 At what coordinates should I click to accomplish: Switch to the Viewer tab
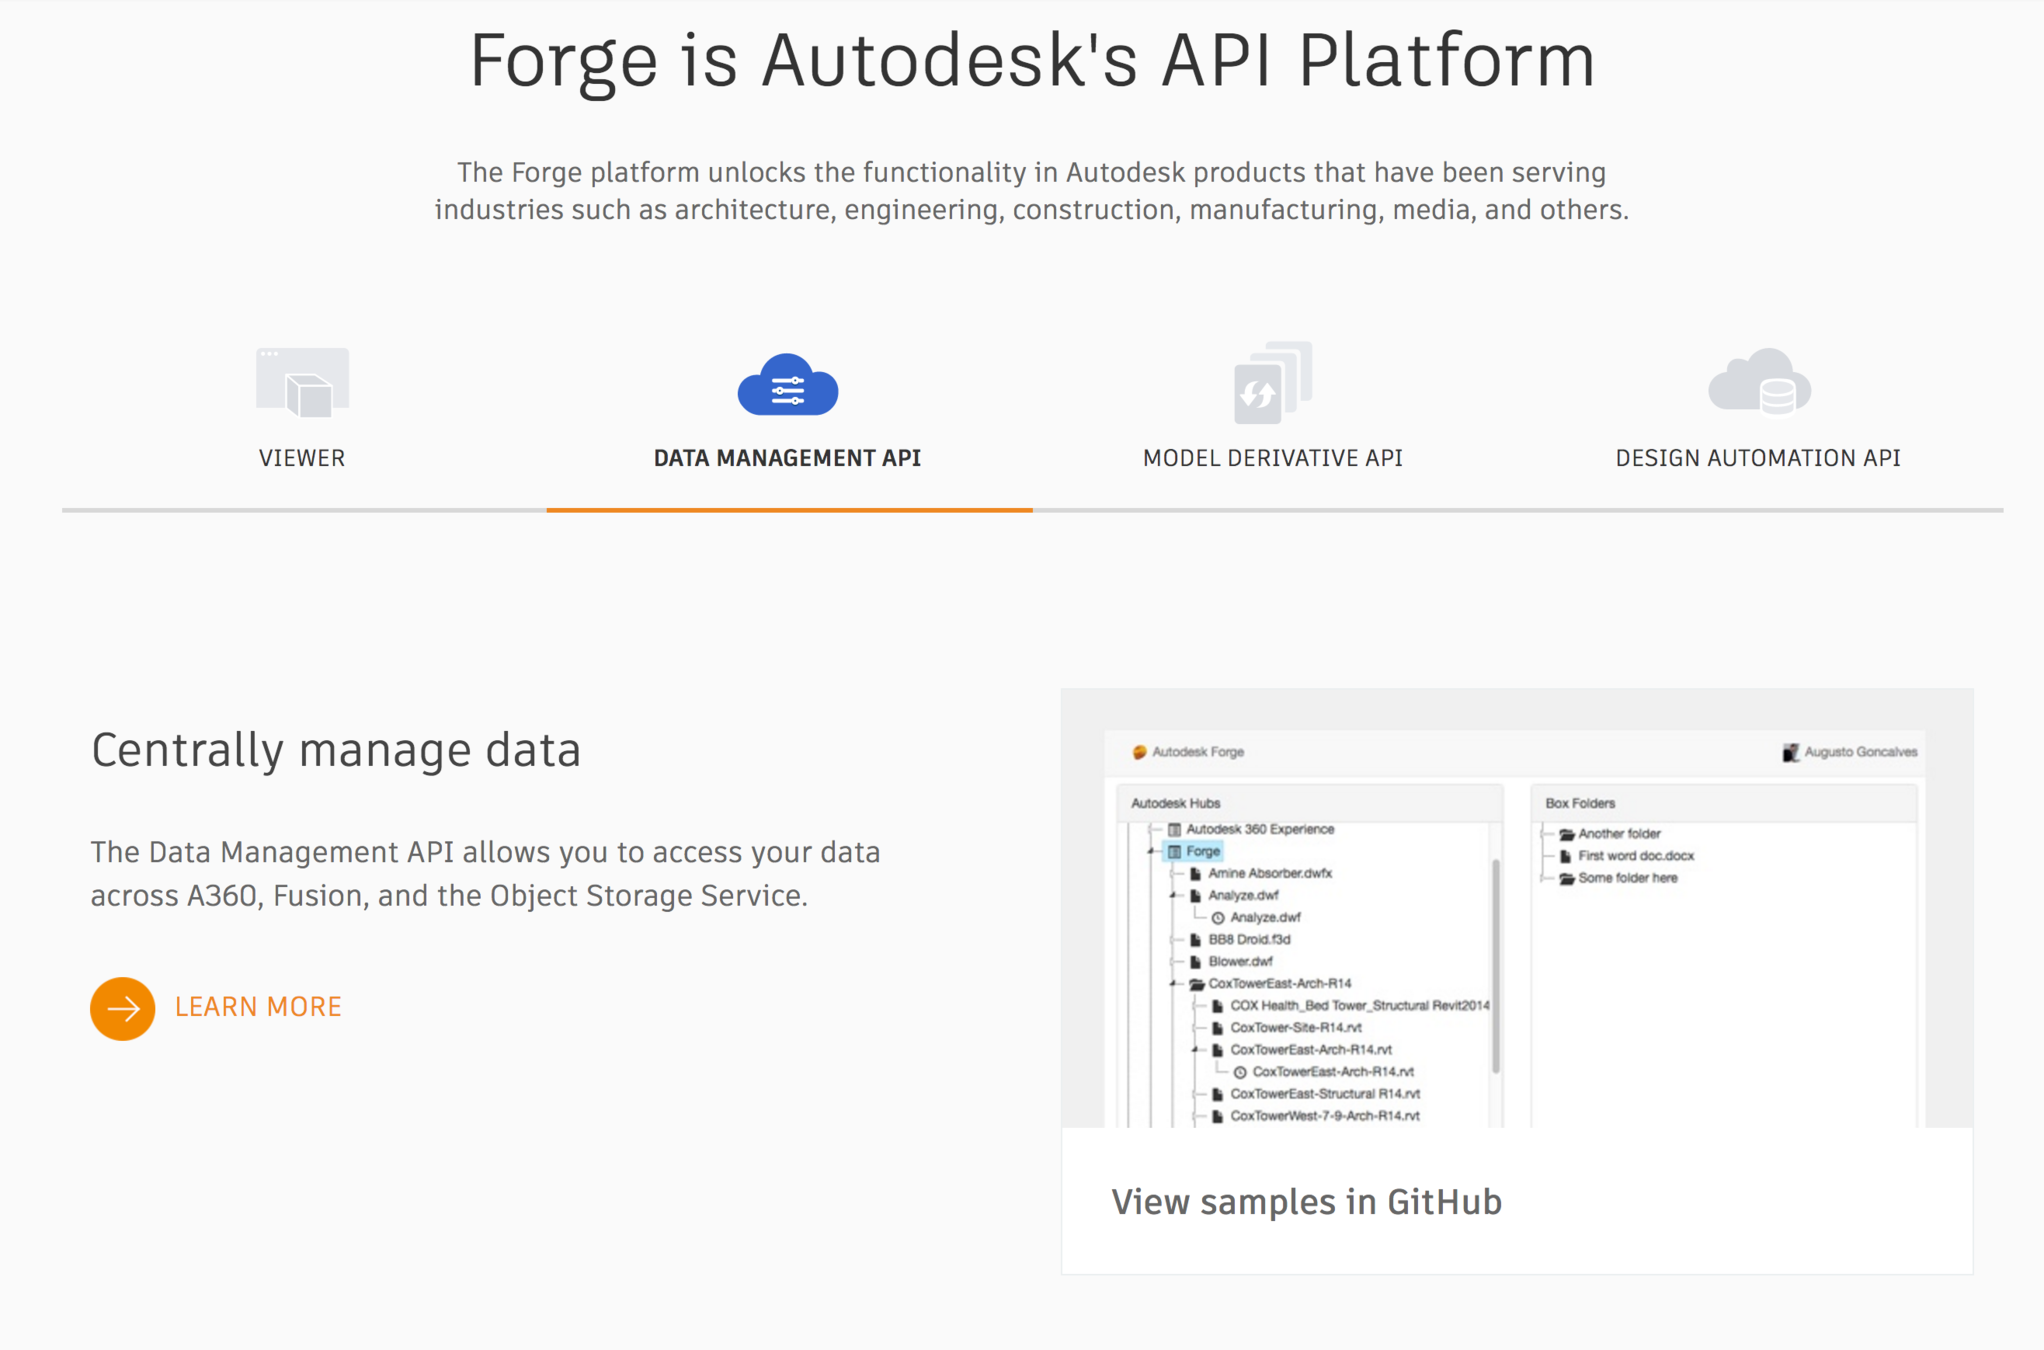[x=302, y=458]
